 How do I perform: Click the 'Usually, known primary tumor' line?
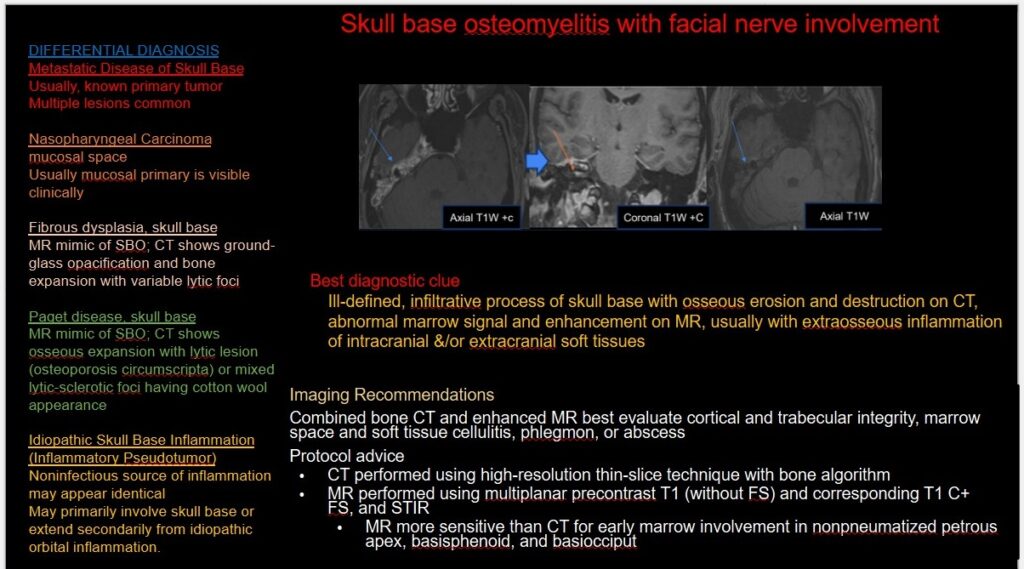click(125, 86)
